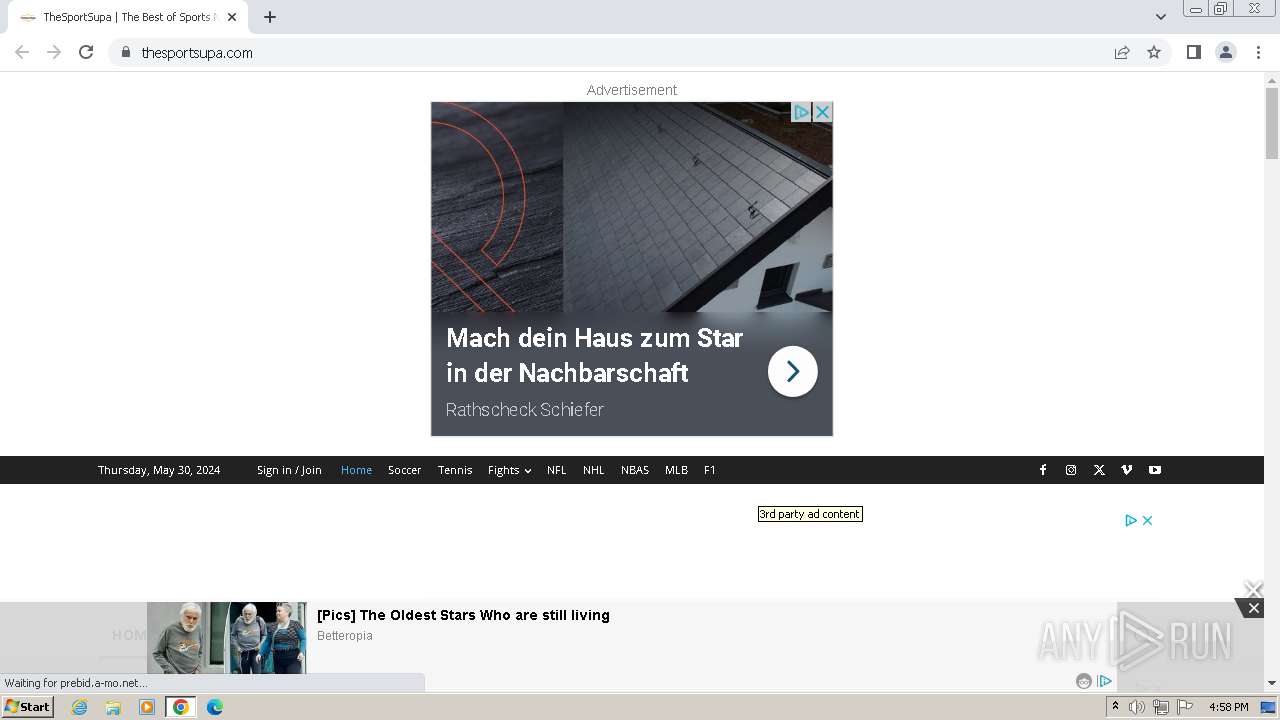Open AdChoices icon in bottom ad bar
Screen dimensions: 1280x720
tap(1104, 681)
